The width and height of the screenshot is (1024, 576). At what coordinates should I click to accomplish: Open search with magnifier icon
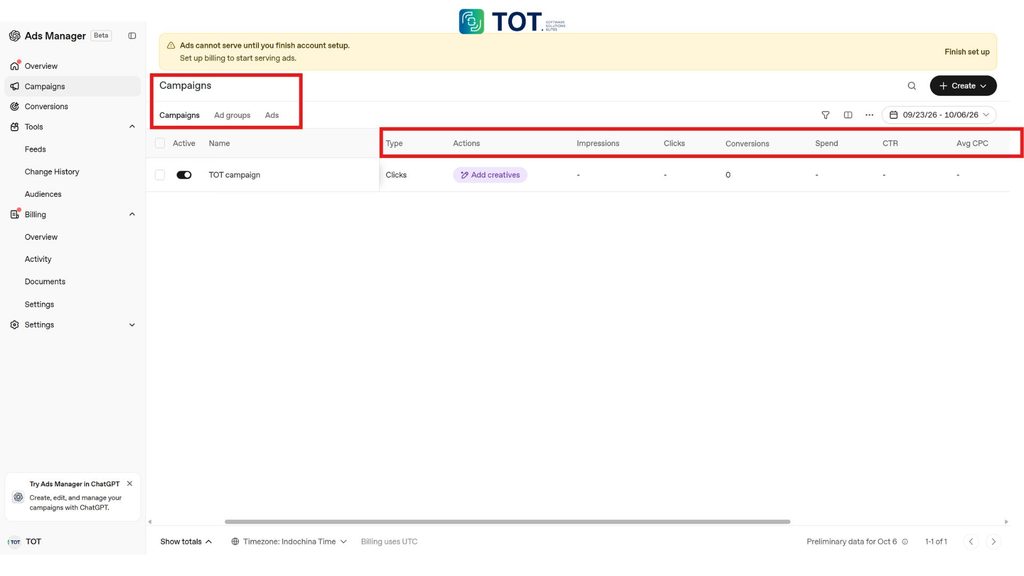click(x=912, y=86)
